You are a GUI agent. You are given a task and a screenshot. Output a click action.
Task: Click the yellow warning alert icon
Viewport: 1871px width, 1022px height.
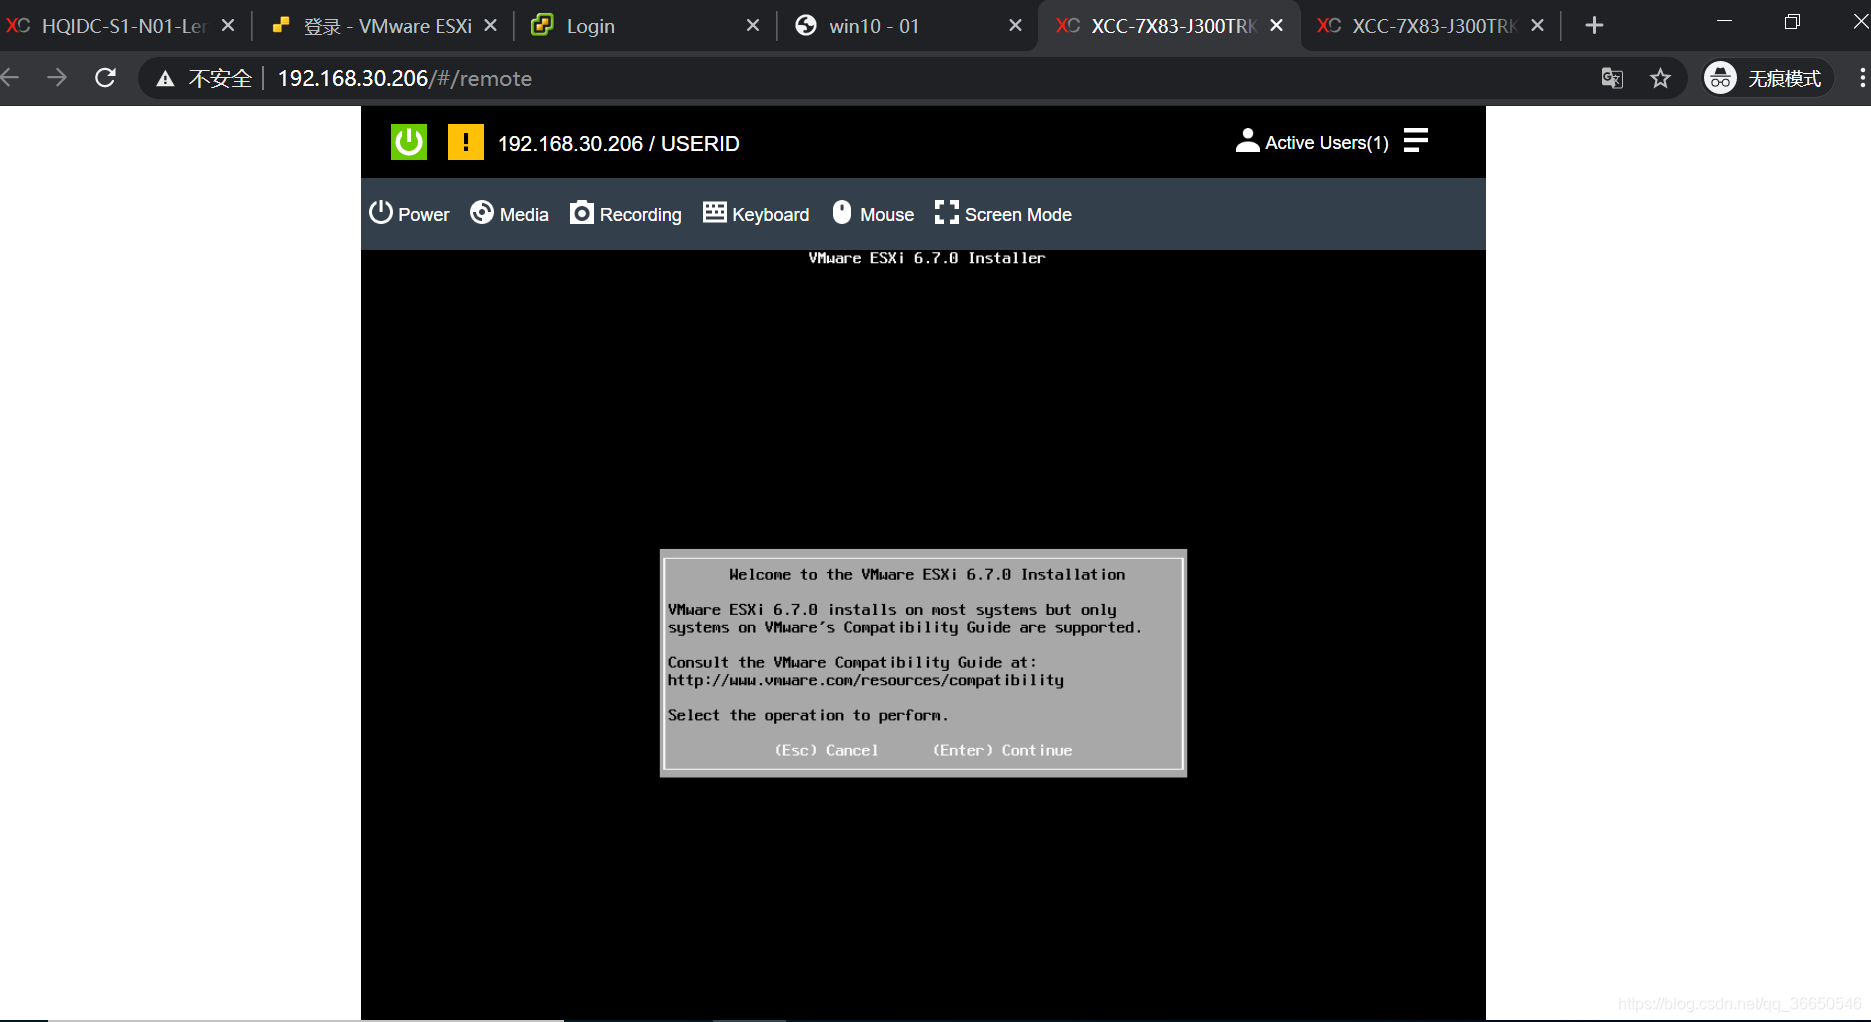465,142
